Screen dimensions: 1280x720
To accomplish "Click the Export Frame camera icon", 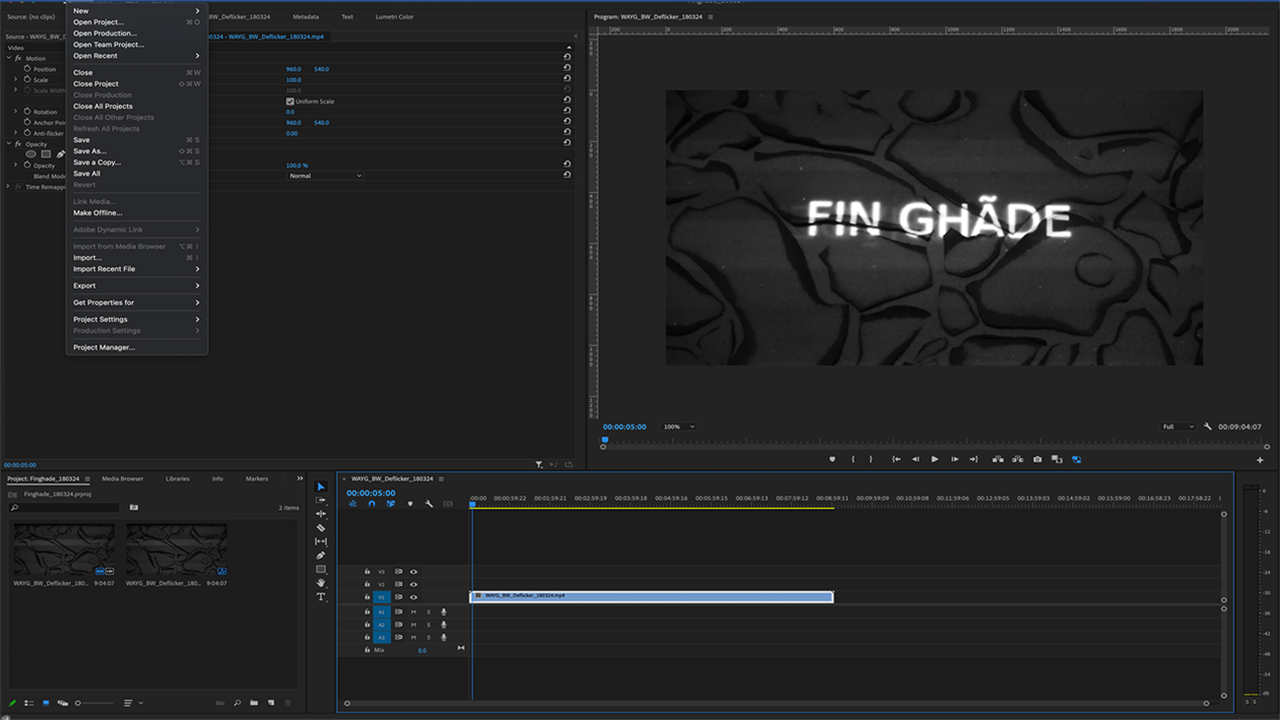I will click(1037, 459).
